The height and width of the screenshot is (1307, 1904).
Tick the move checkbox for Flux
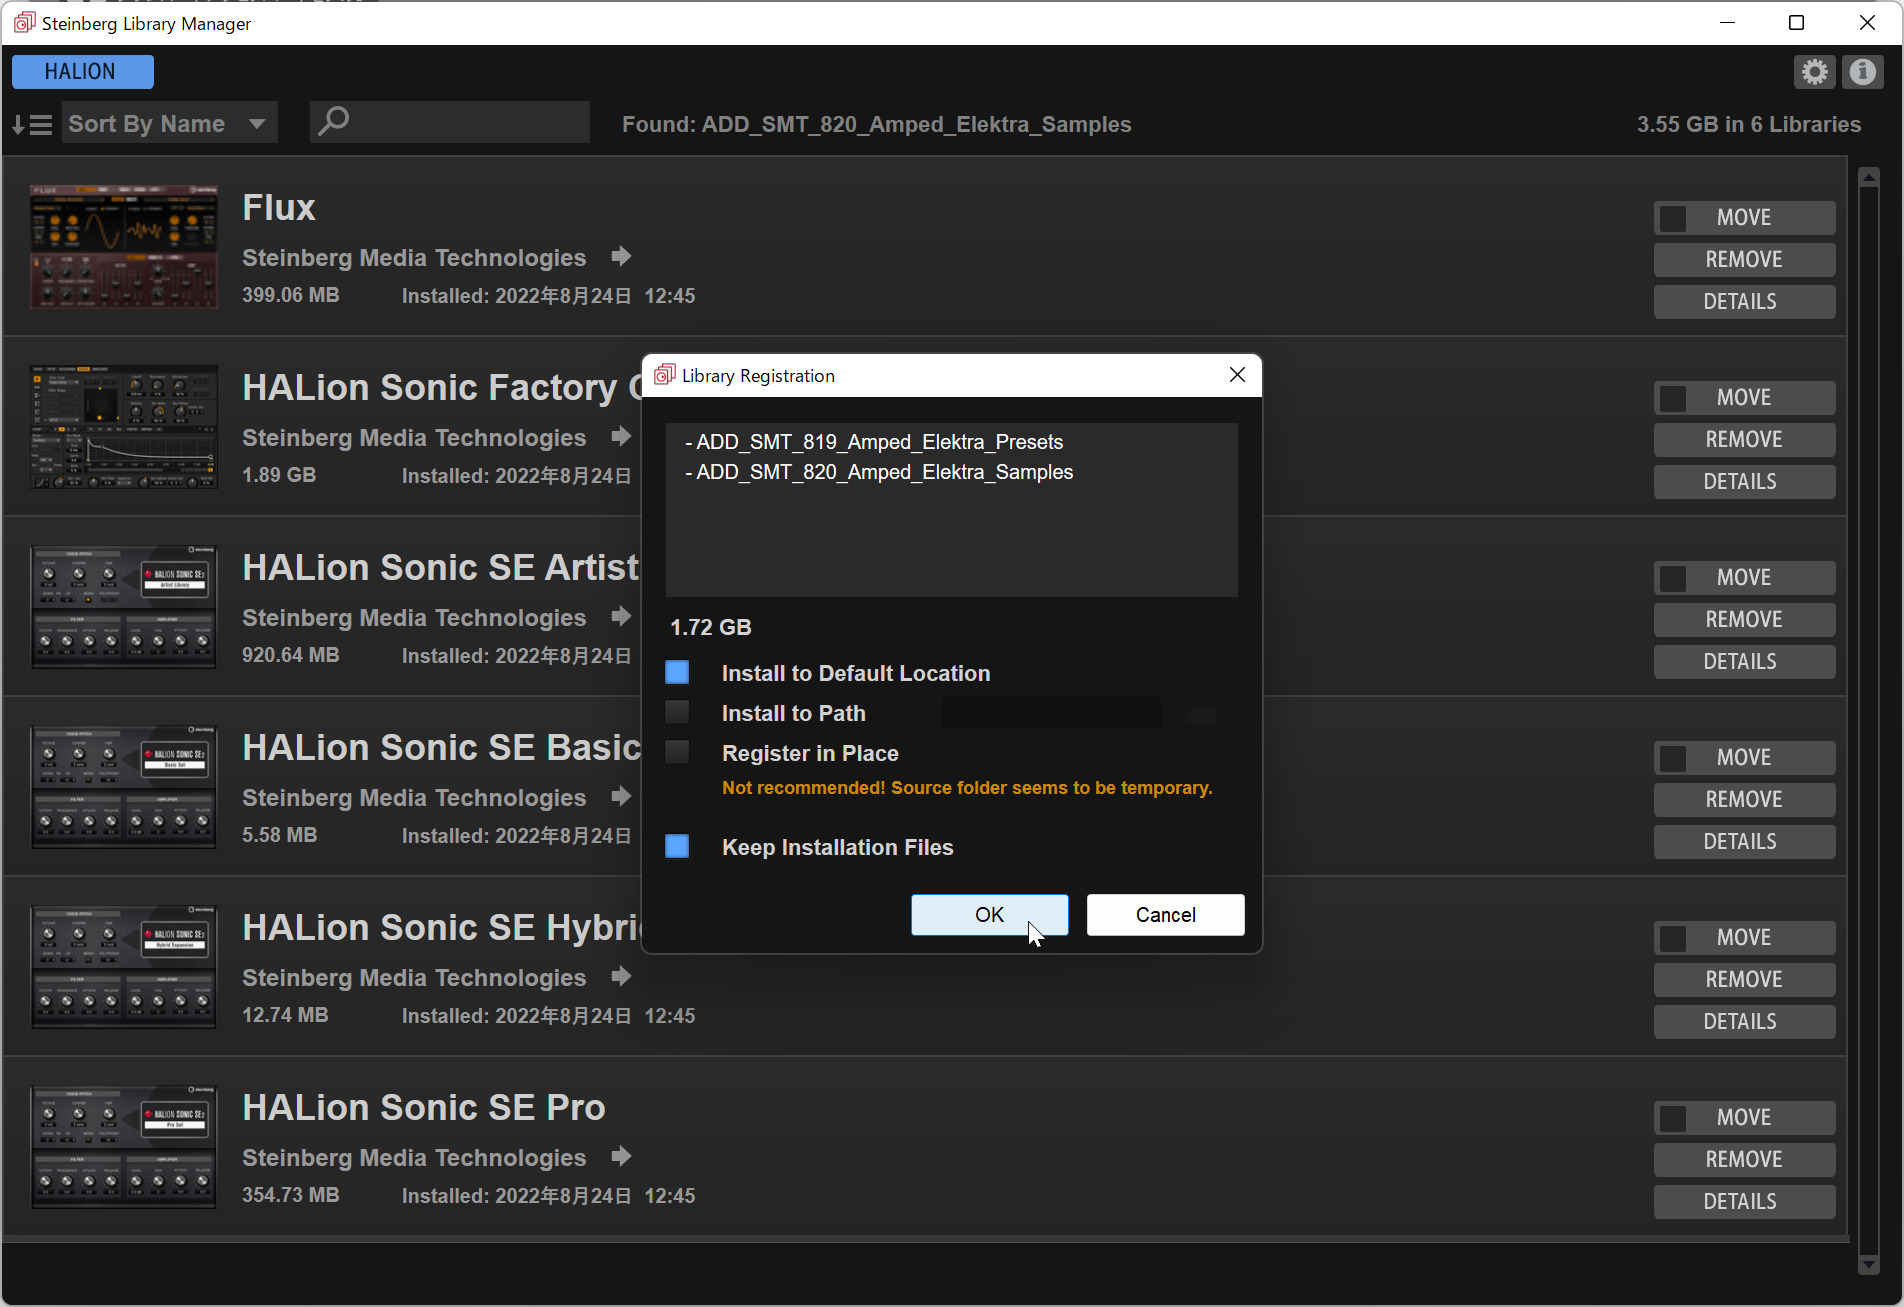(1673, 218)
